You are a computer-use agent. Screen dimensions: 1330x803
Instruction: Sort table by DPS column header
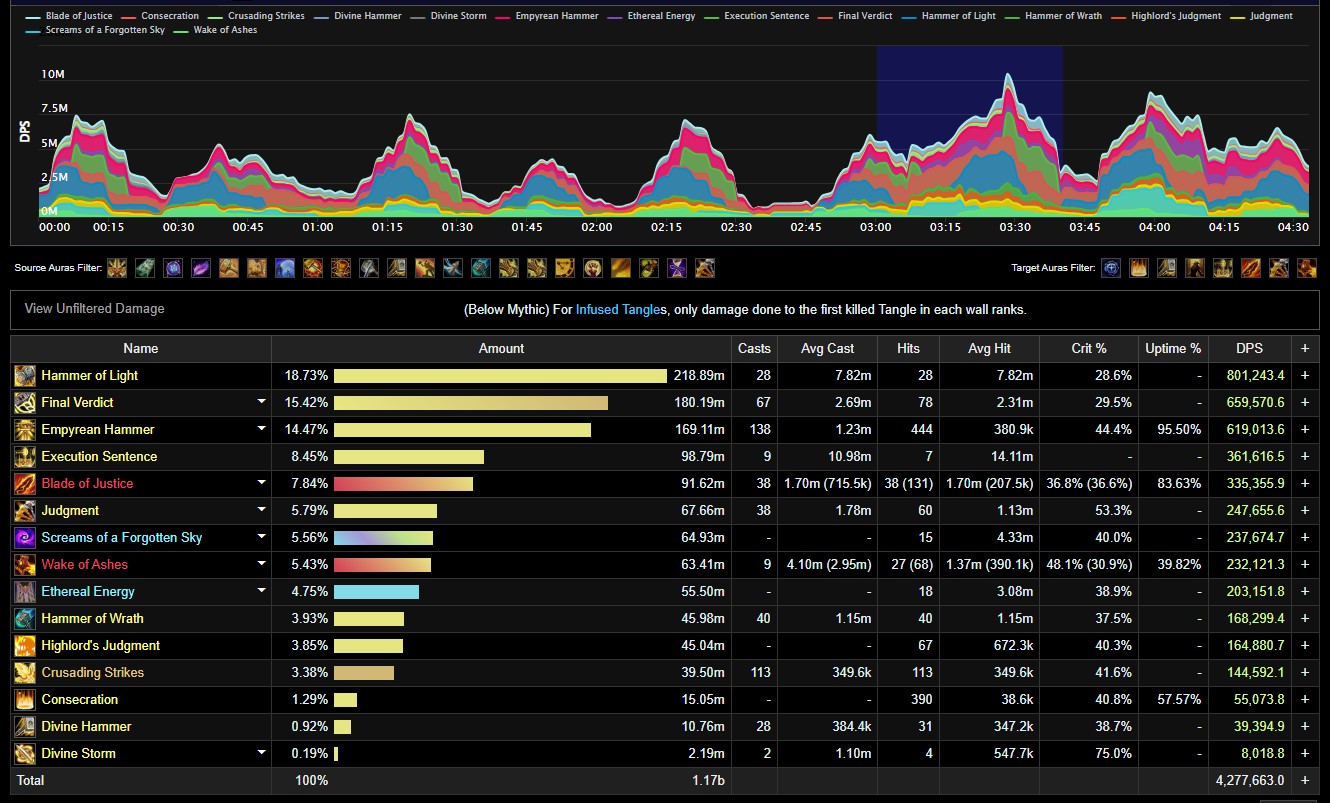tap(1249, 349)
